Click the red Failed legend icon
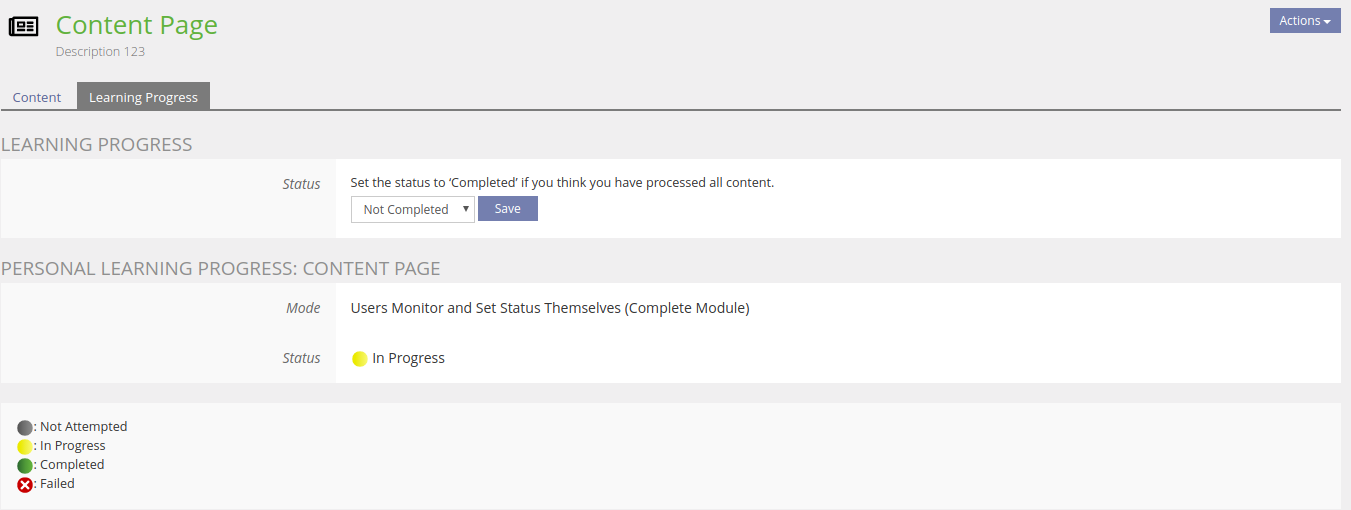1351x510 pixels. click(25, 485)
